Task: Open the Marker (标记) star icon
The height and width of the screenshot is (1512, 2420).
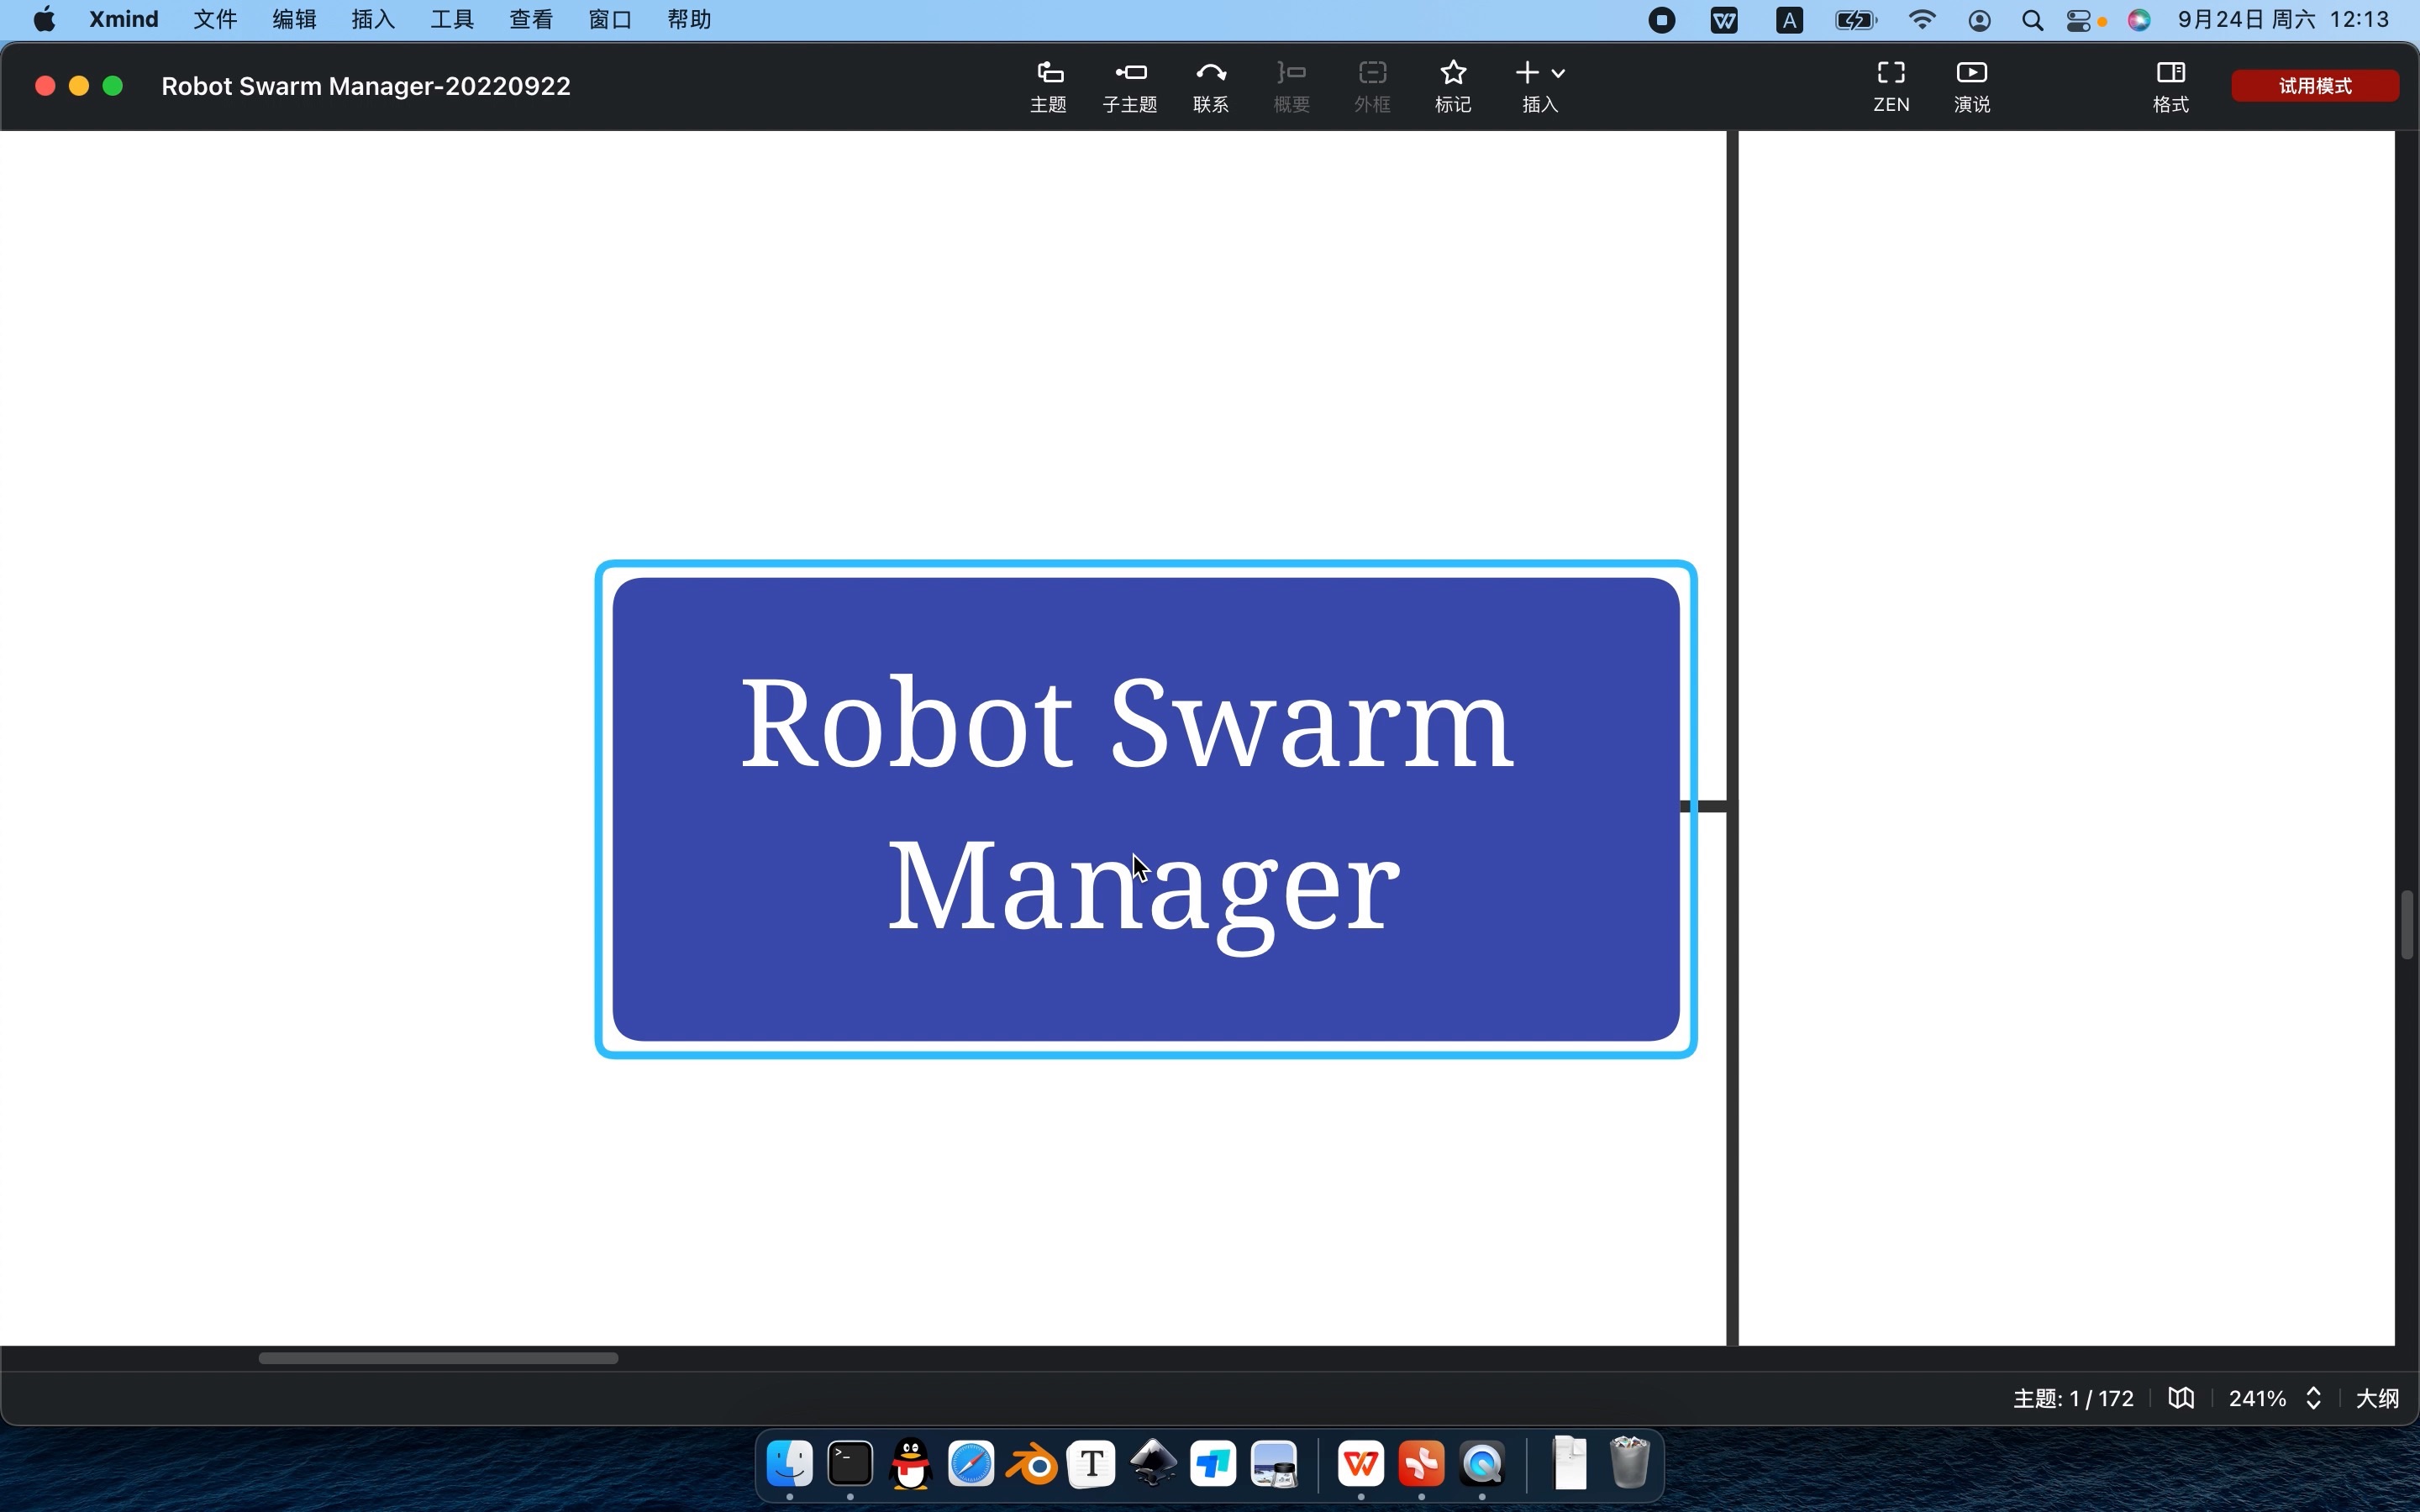Action: click(x=1452, y=85)
